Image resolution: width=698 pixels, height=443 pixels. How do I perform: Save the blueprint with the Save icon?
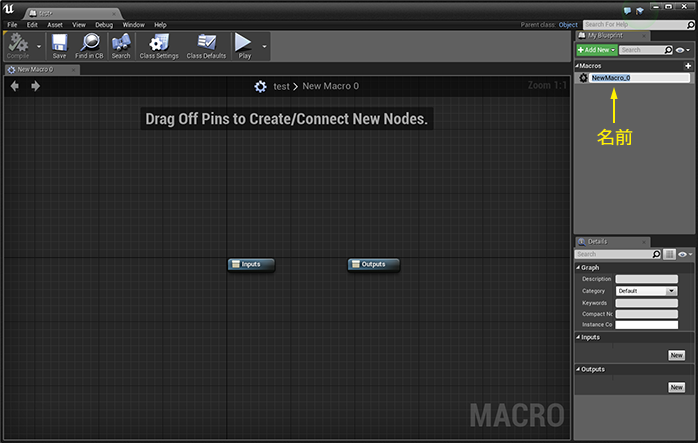59,46
